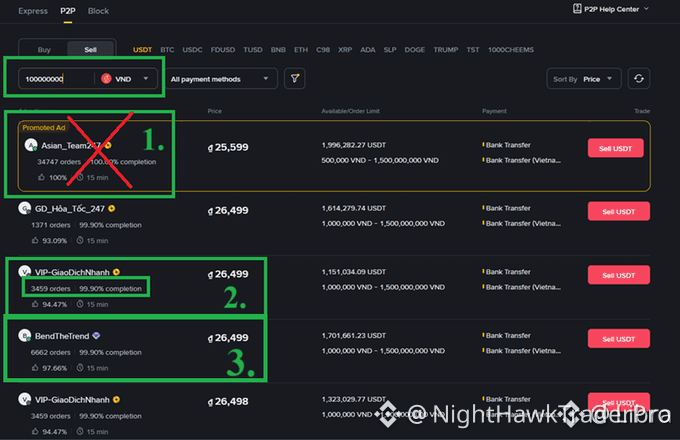Select TRUMP coin
680x440 pixels.
click(445, 49)
